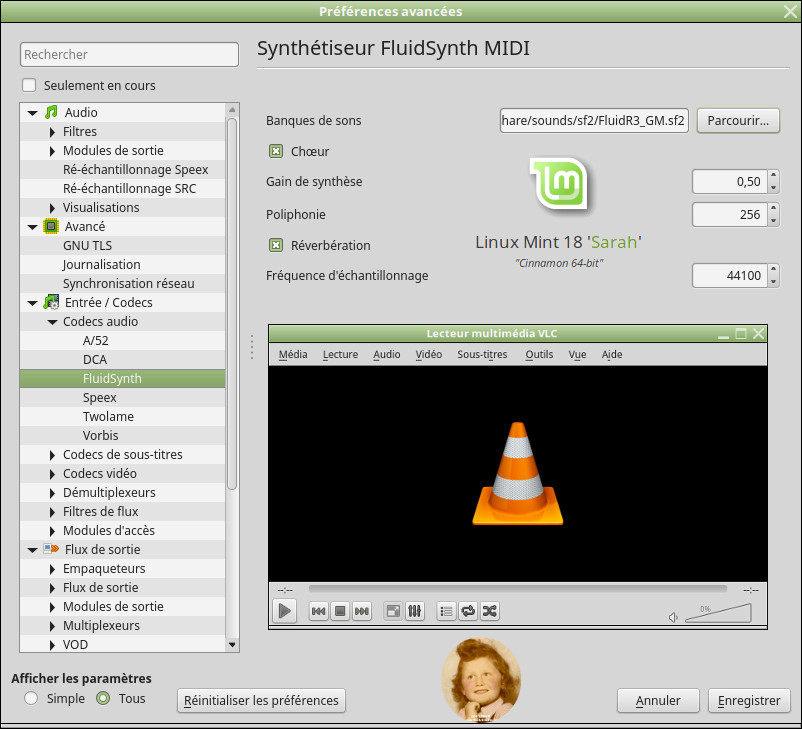
Task: Toggle the playlist icon in VLC
Action: click(446, 611)
